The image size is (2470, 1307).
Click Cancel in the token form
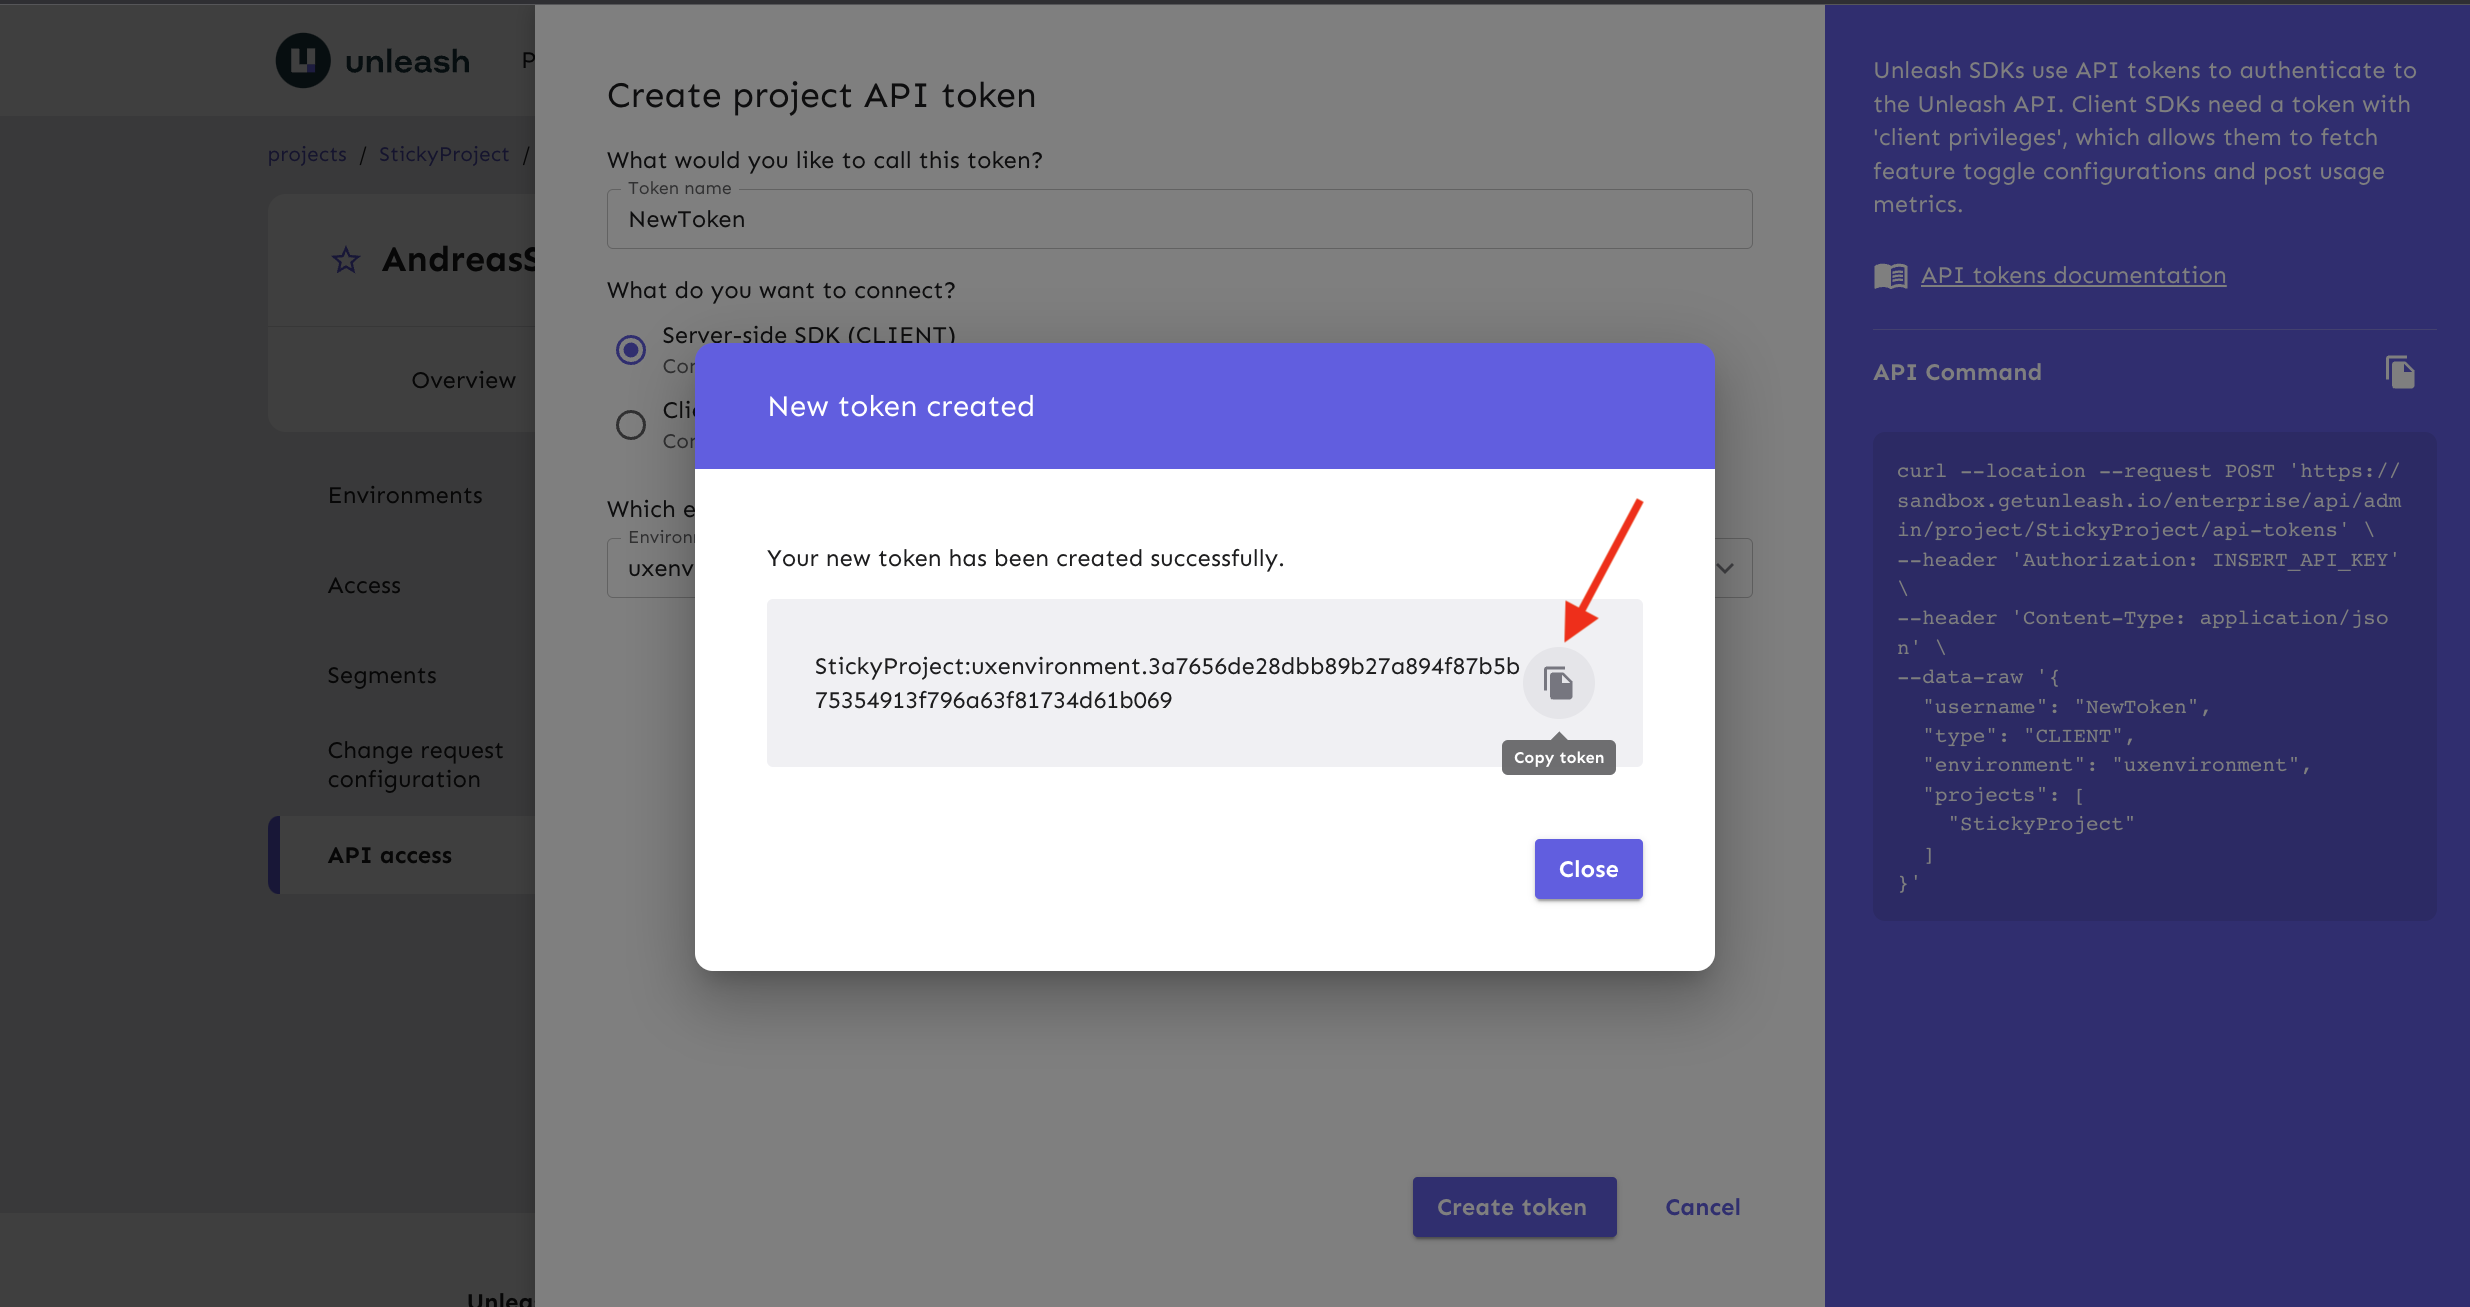pyautogui.click(x=1702, y=1207)
